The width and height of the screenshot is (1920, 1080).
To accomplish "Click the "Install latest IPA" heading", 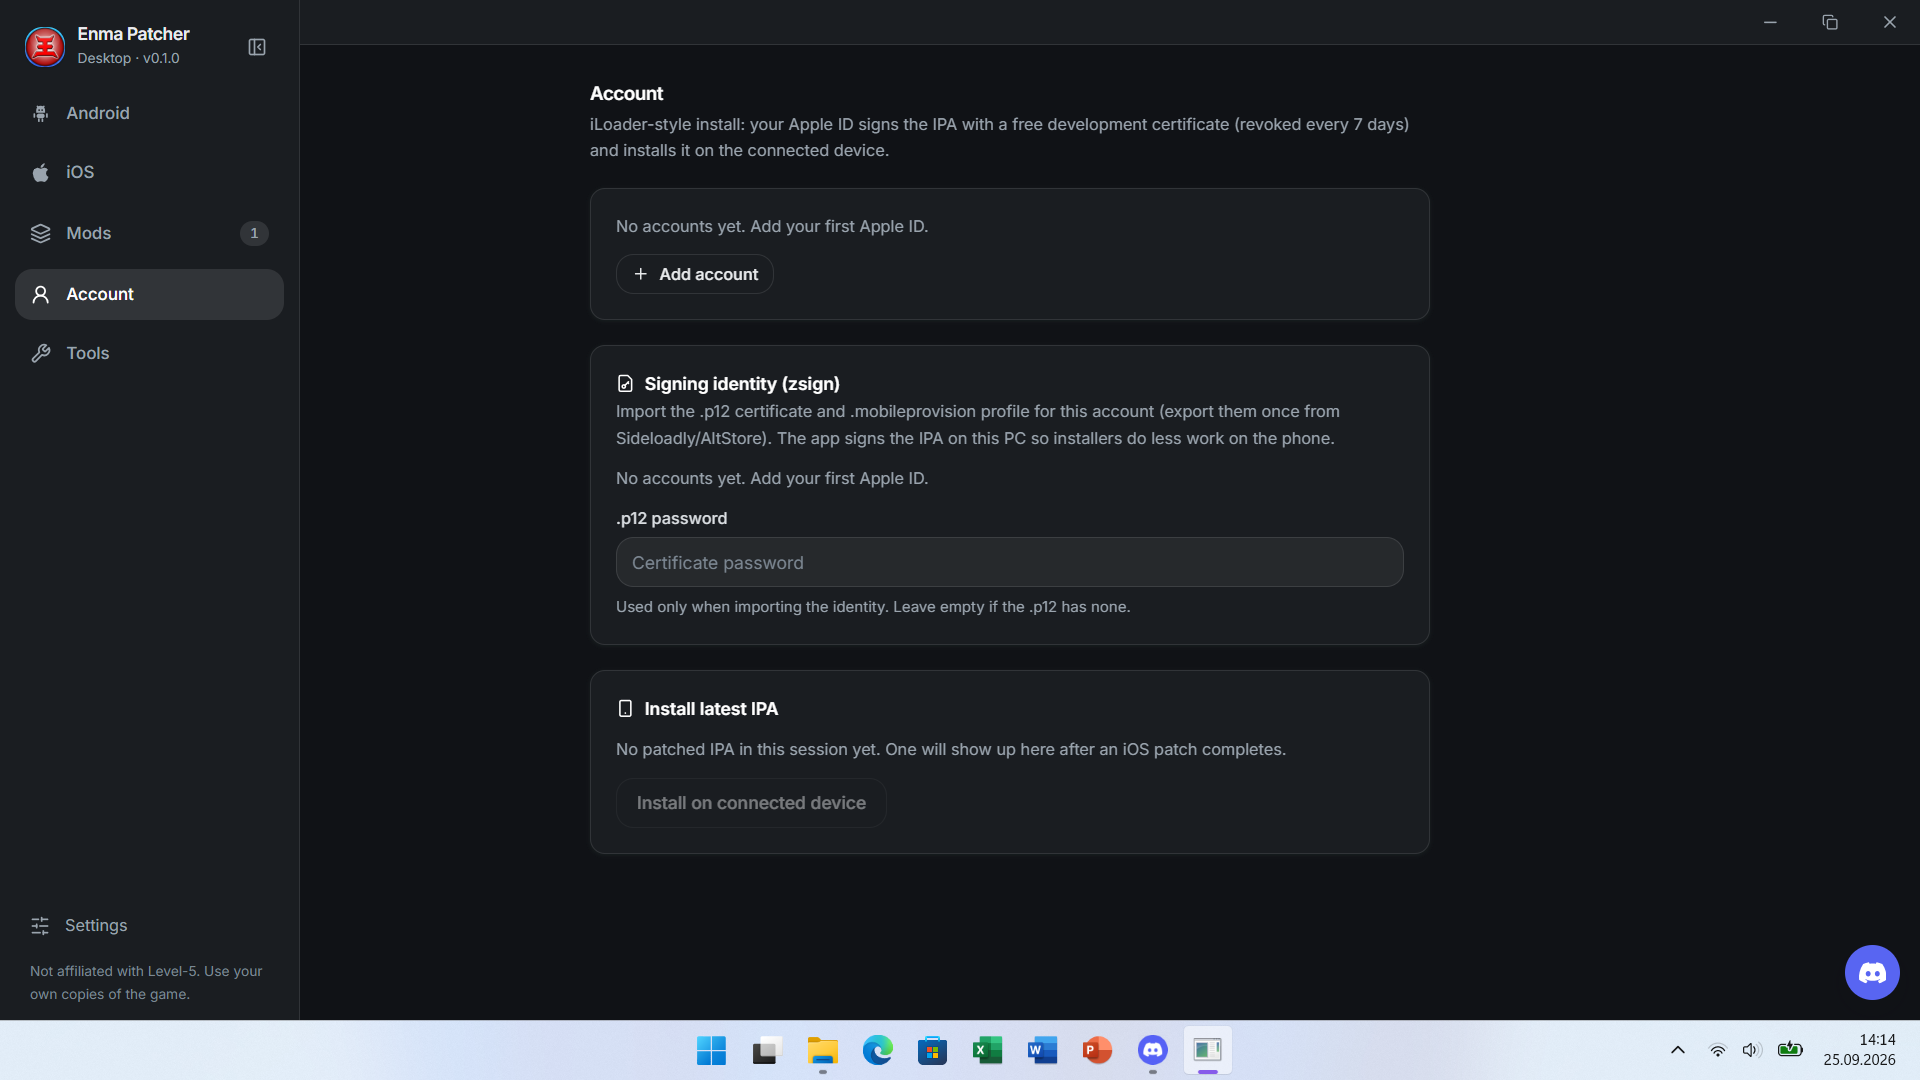I will pos(711,709).
